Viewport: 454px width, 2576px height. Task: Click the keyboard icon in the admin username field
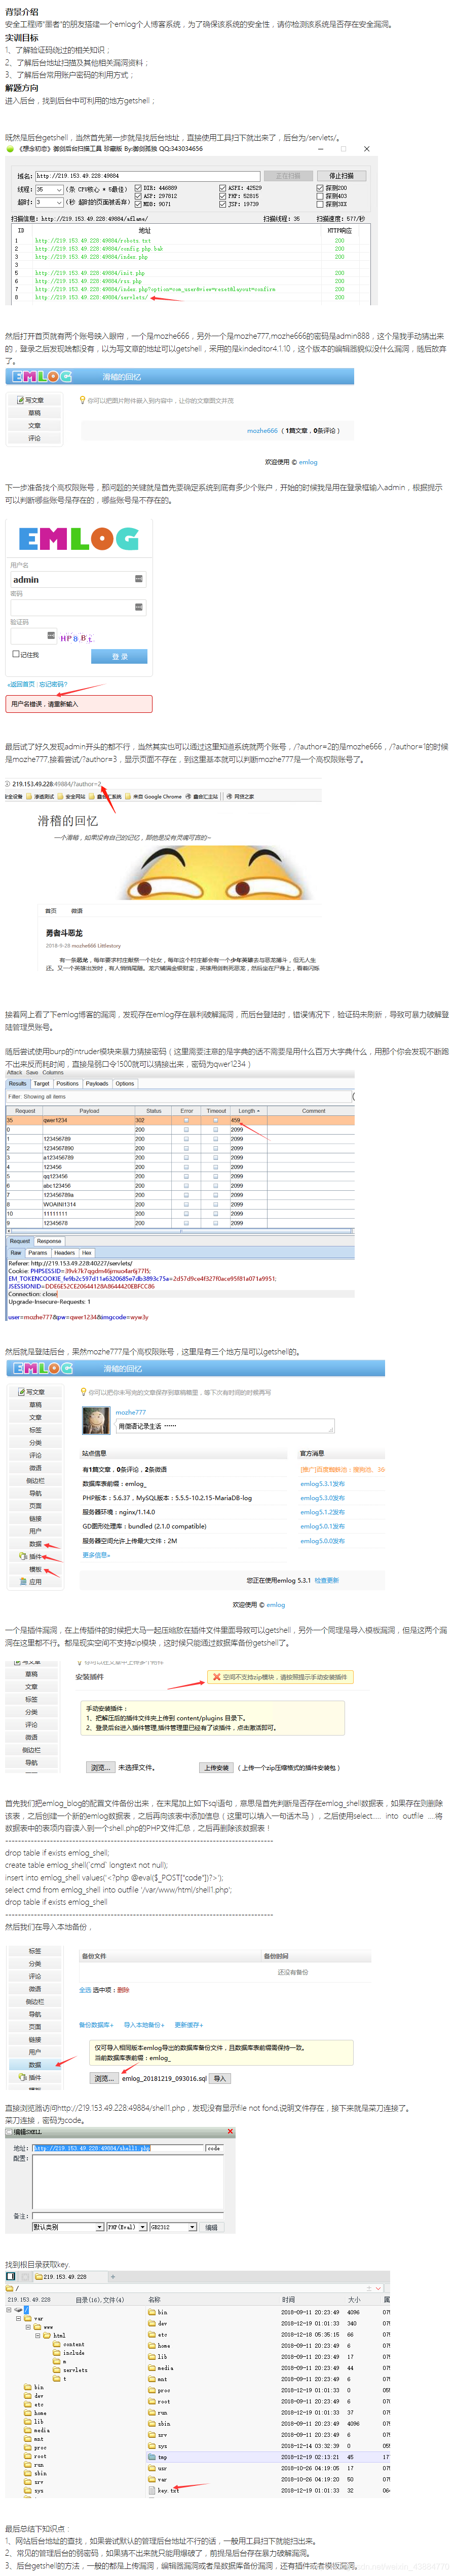point(138,579)
